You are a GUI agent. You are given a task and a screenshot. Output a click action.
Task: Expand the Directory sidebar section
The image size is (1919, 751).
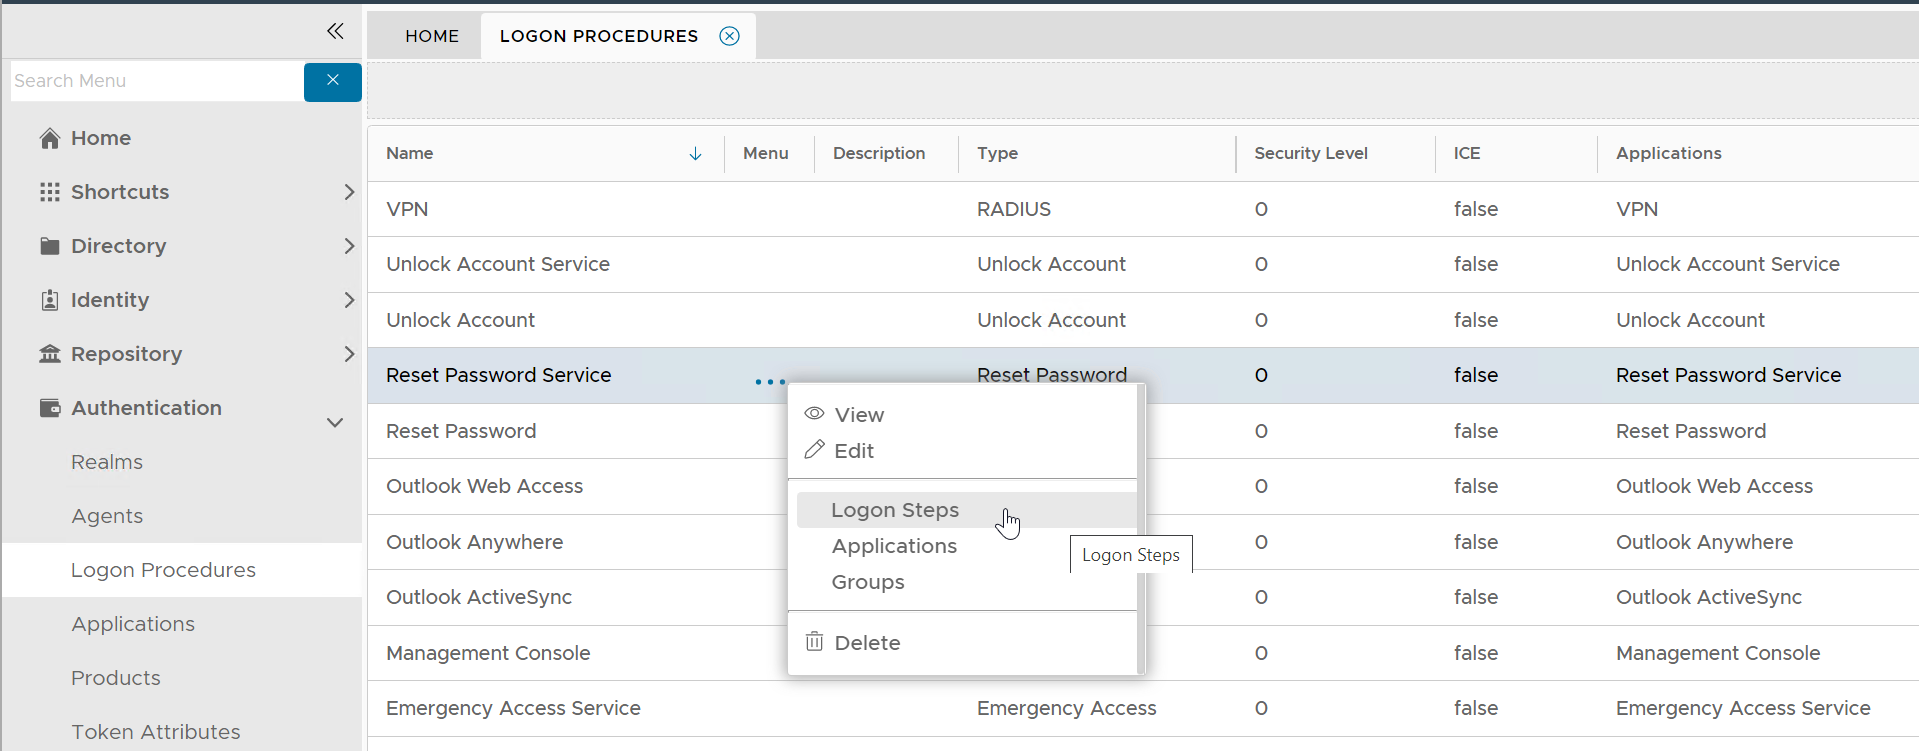(349, 246)
